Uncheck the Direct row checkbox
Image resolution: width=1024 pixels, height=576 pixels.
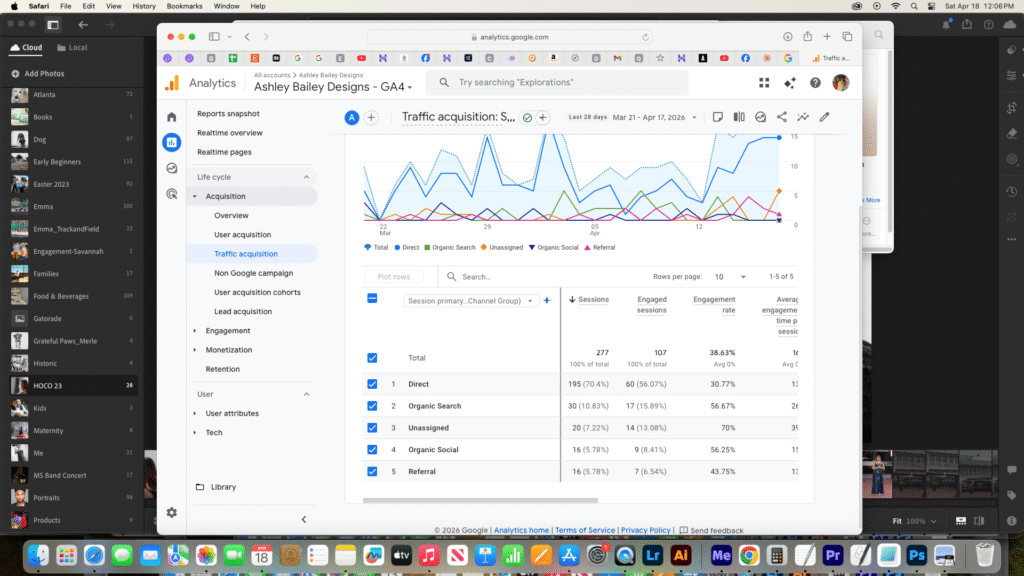pyautogui.click(x=372, y=384)
